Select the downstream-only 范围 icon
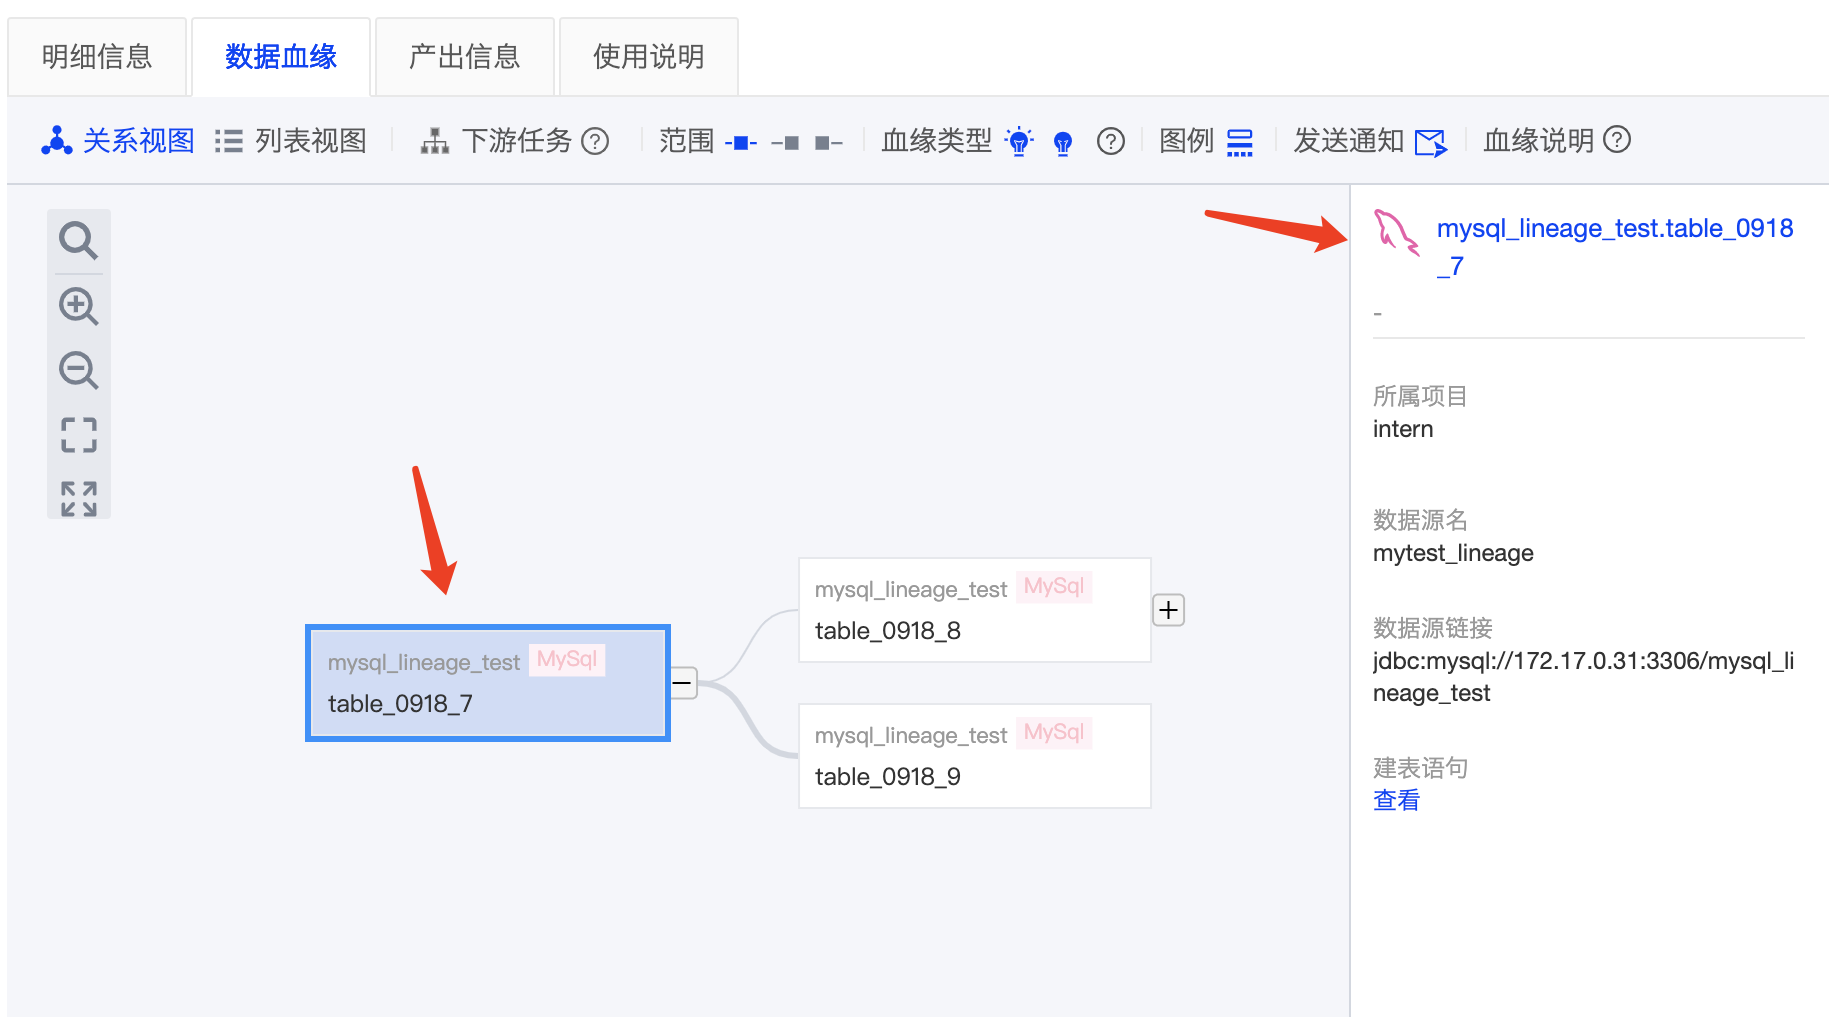 tap(829, 142)
